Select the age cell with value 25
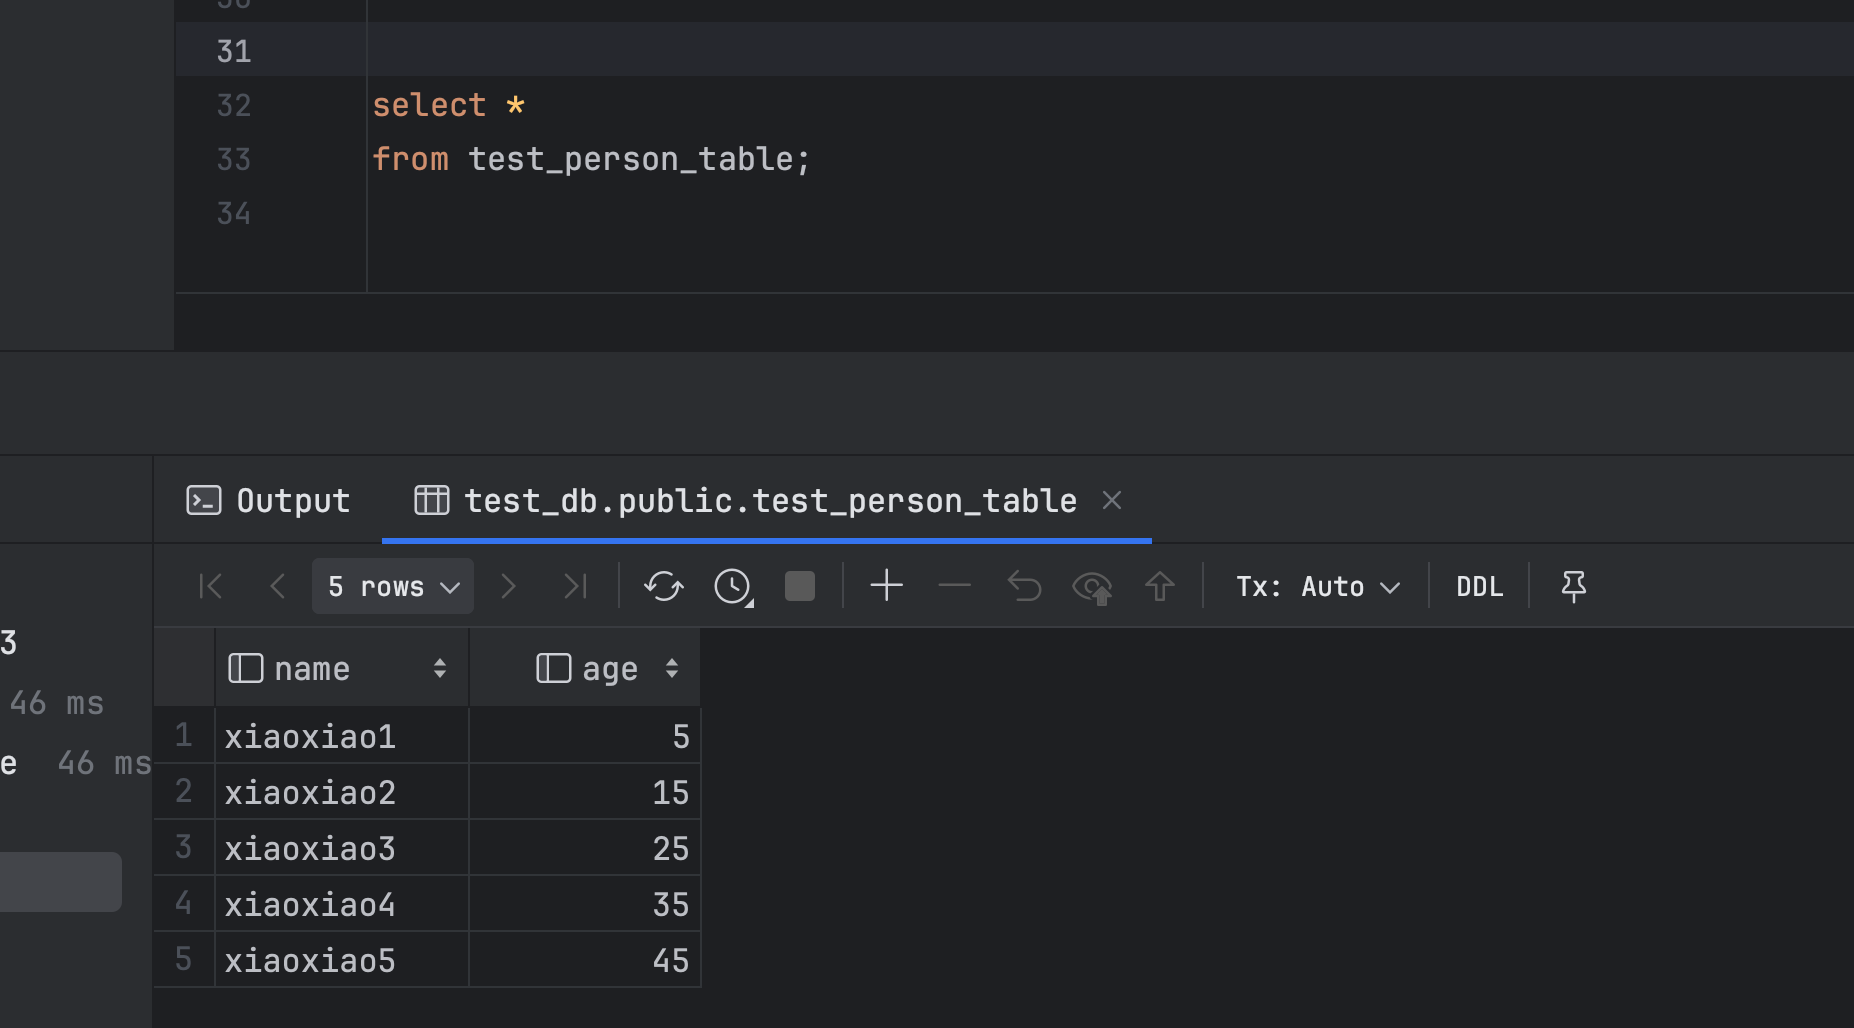The height and width of the screenshot is (1028, 1854). point(585,848)
